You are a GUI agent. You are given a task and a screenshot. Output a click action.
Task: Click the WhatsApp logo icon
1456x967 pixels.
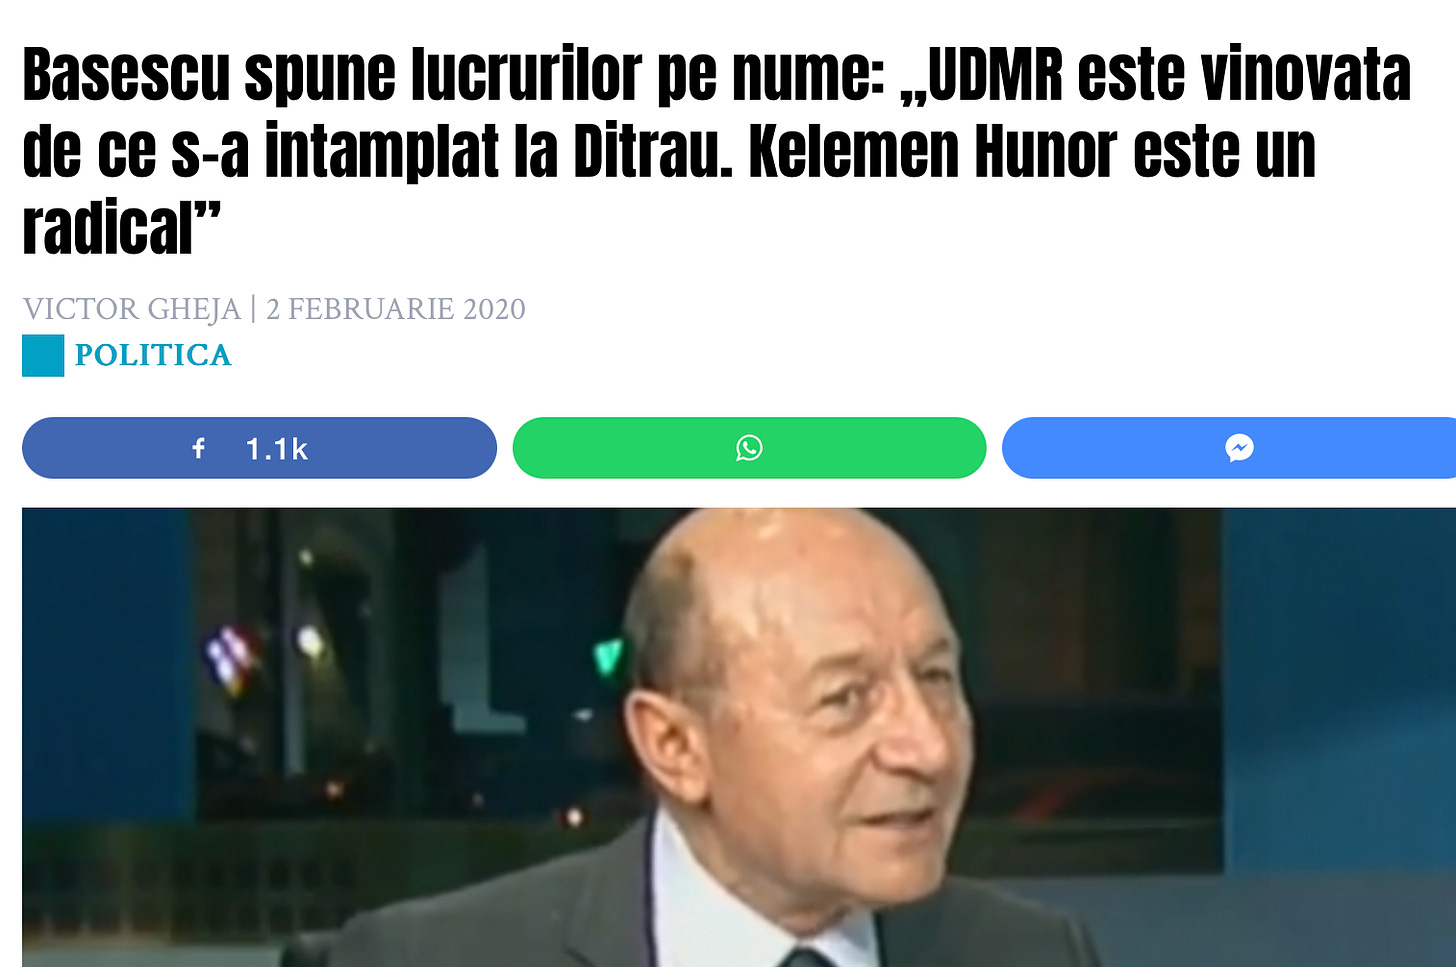click(x=749, y=448)
